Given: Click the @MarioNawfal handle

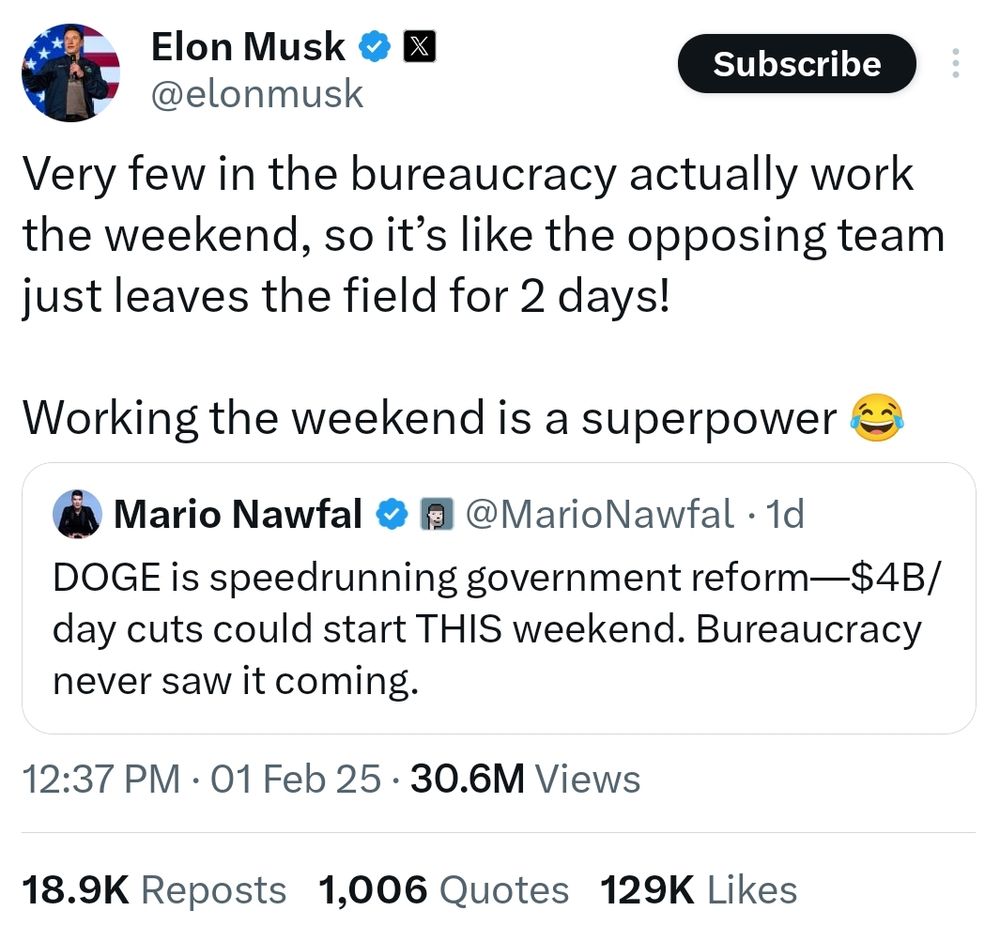Looking at the screenshot, I should click(x=601, y=515).
